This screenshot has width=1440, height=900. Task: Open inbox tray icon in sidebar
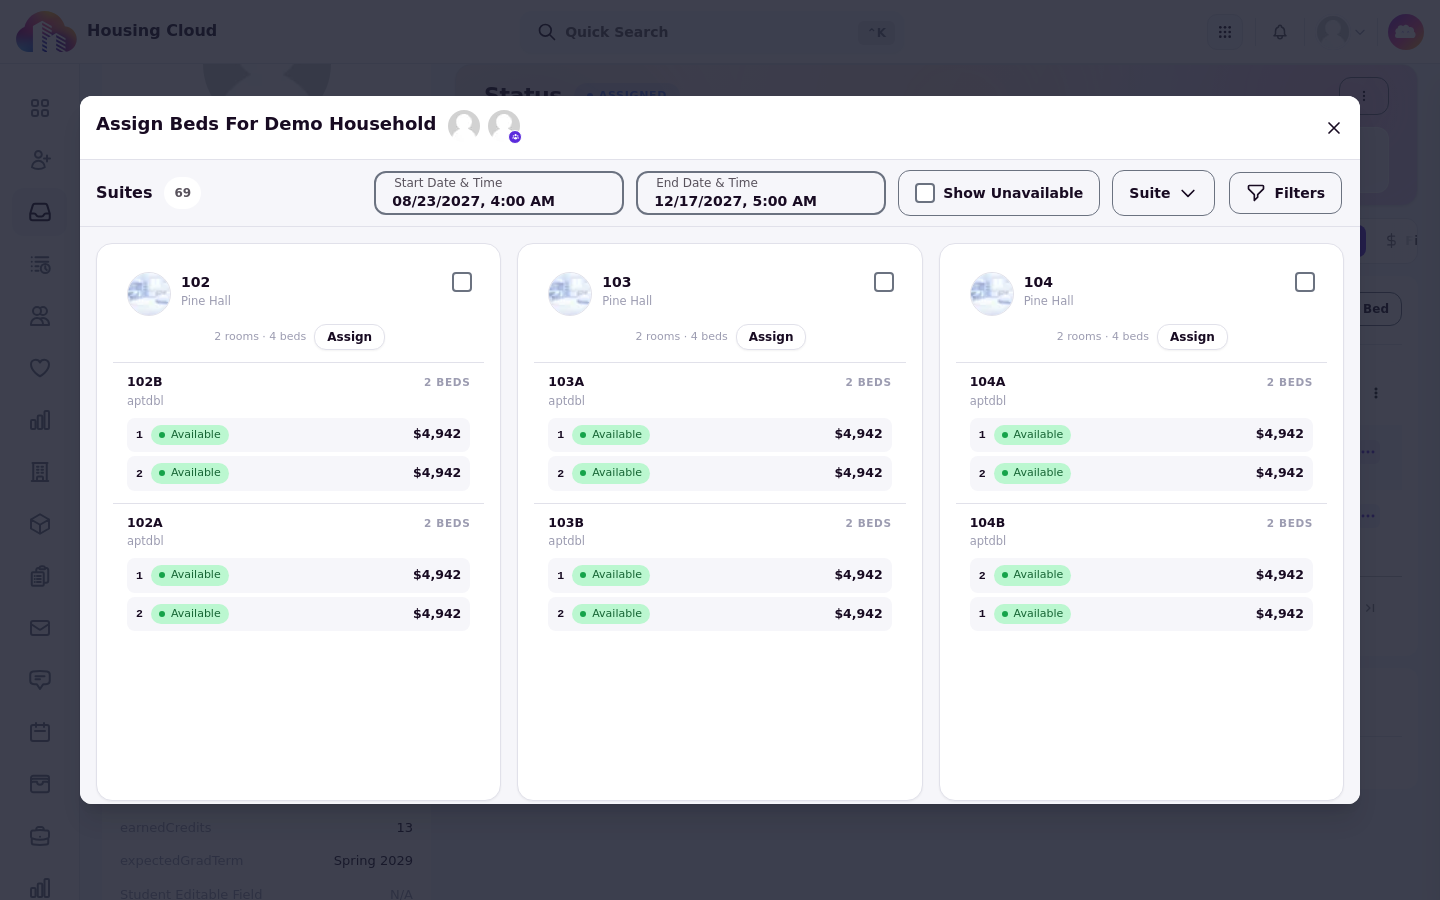[40, 212]
